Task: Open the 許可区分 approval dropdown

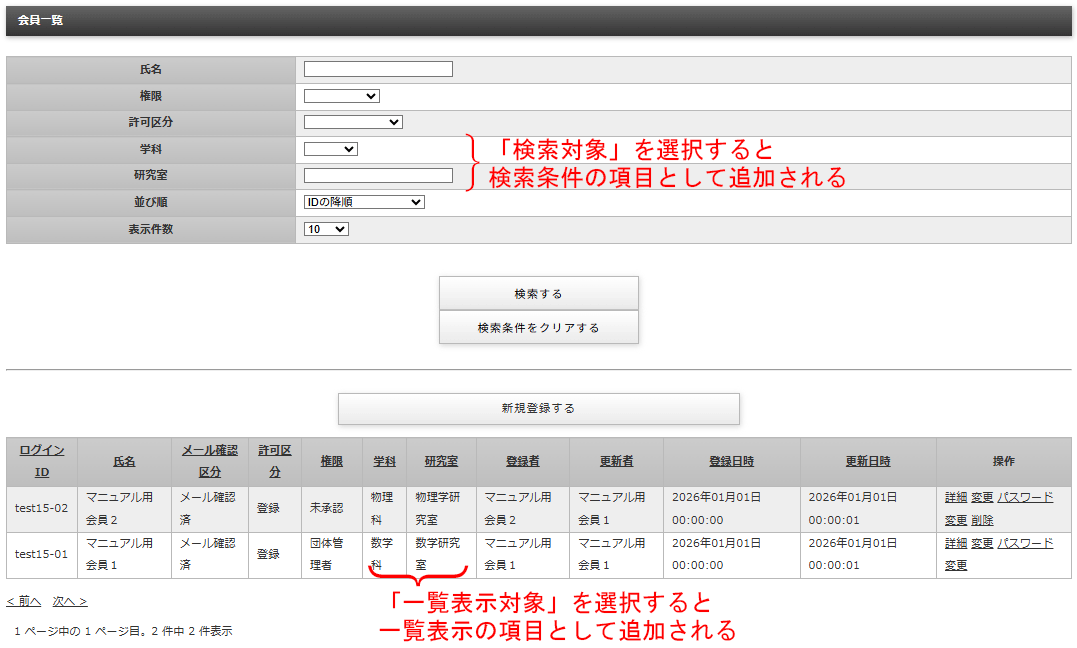Action: (354, 121)
